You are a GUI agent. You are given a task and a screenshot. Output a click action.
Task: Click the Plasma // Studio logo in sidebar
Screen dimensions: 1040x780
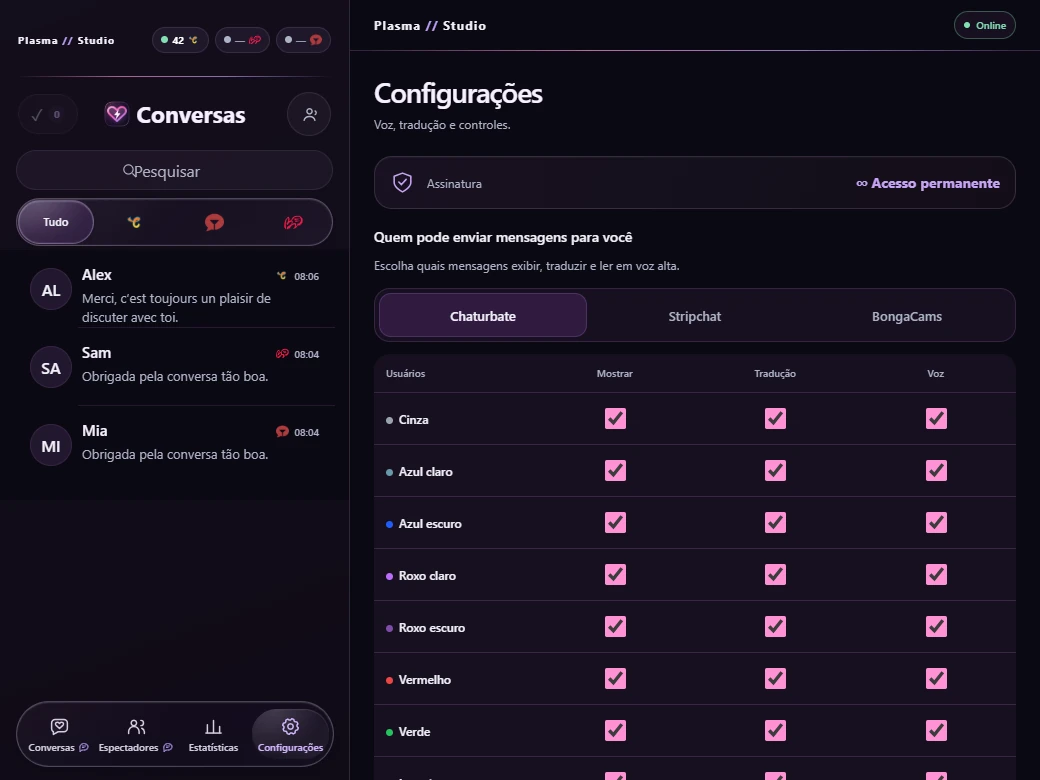66,40
